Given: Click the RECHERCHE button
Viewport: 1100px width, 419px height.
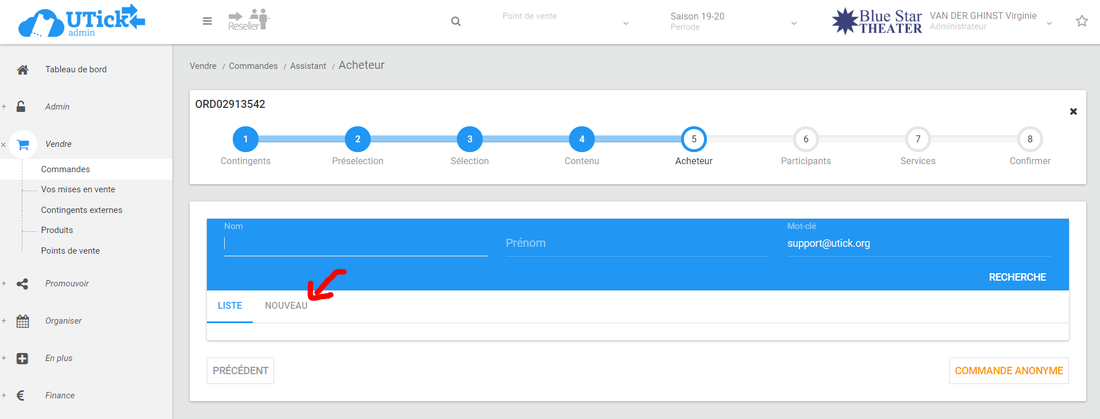Looking at the screenshot, I should click(1017, 277).
